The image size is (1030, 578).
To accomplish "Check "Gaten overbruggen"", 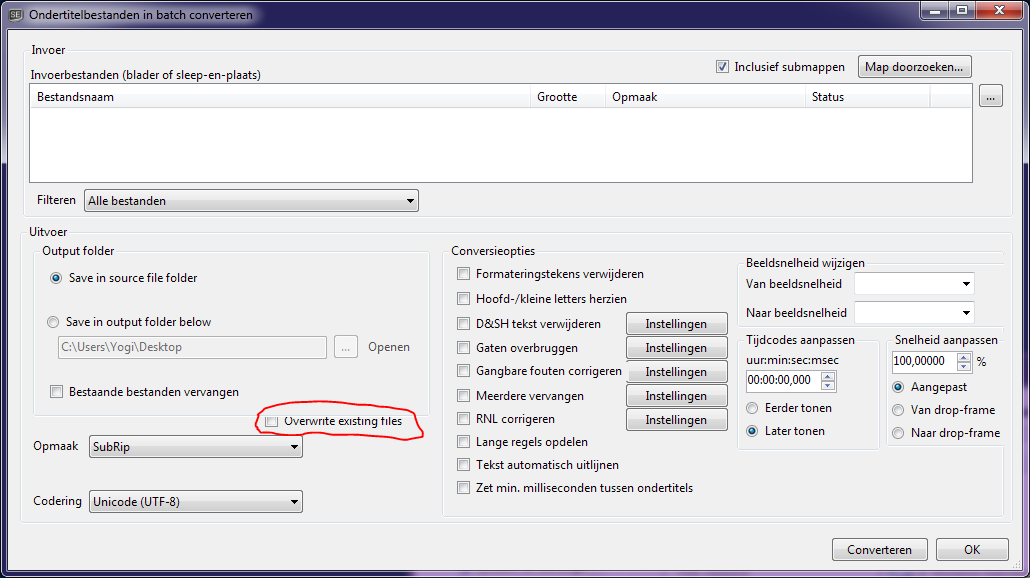I will pos(464,347).
